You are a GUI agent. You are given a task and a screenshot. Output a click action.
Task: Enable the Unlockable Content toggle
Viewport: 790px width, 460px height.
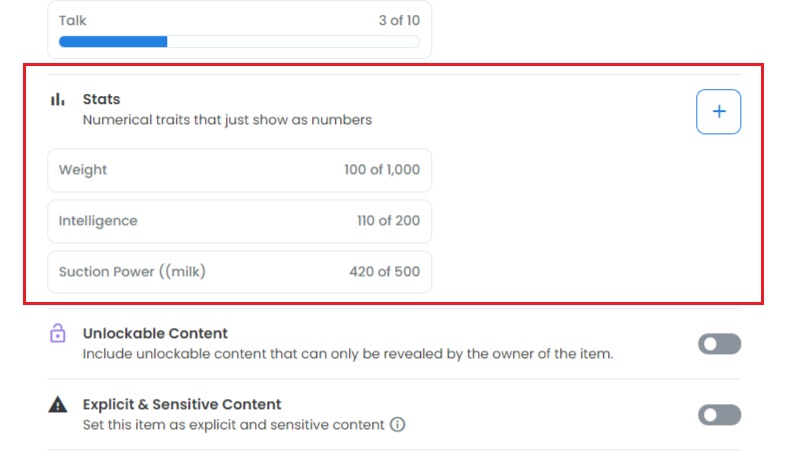(719, 344)
